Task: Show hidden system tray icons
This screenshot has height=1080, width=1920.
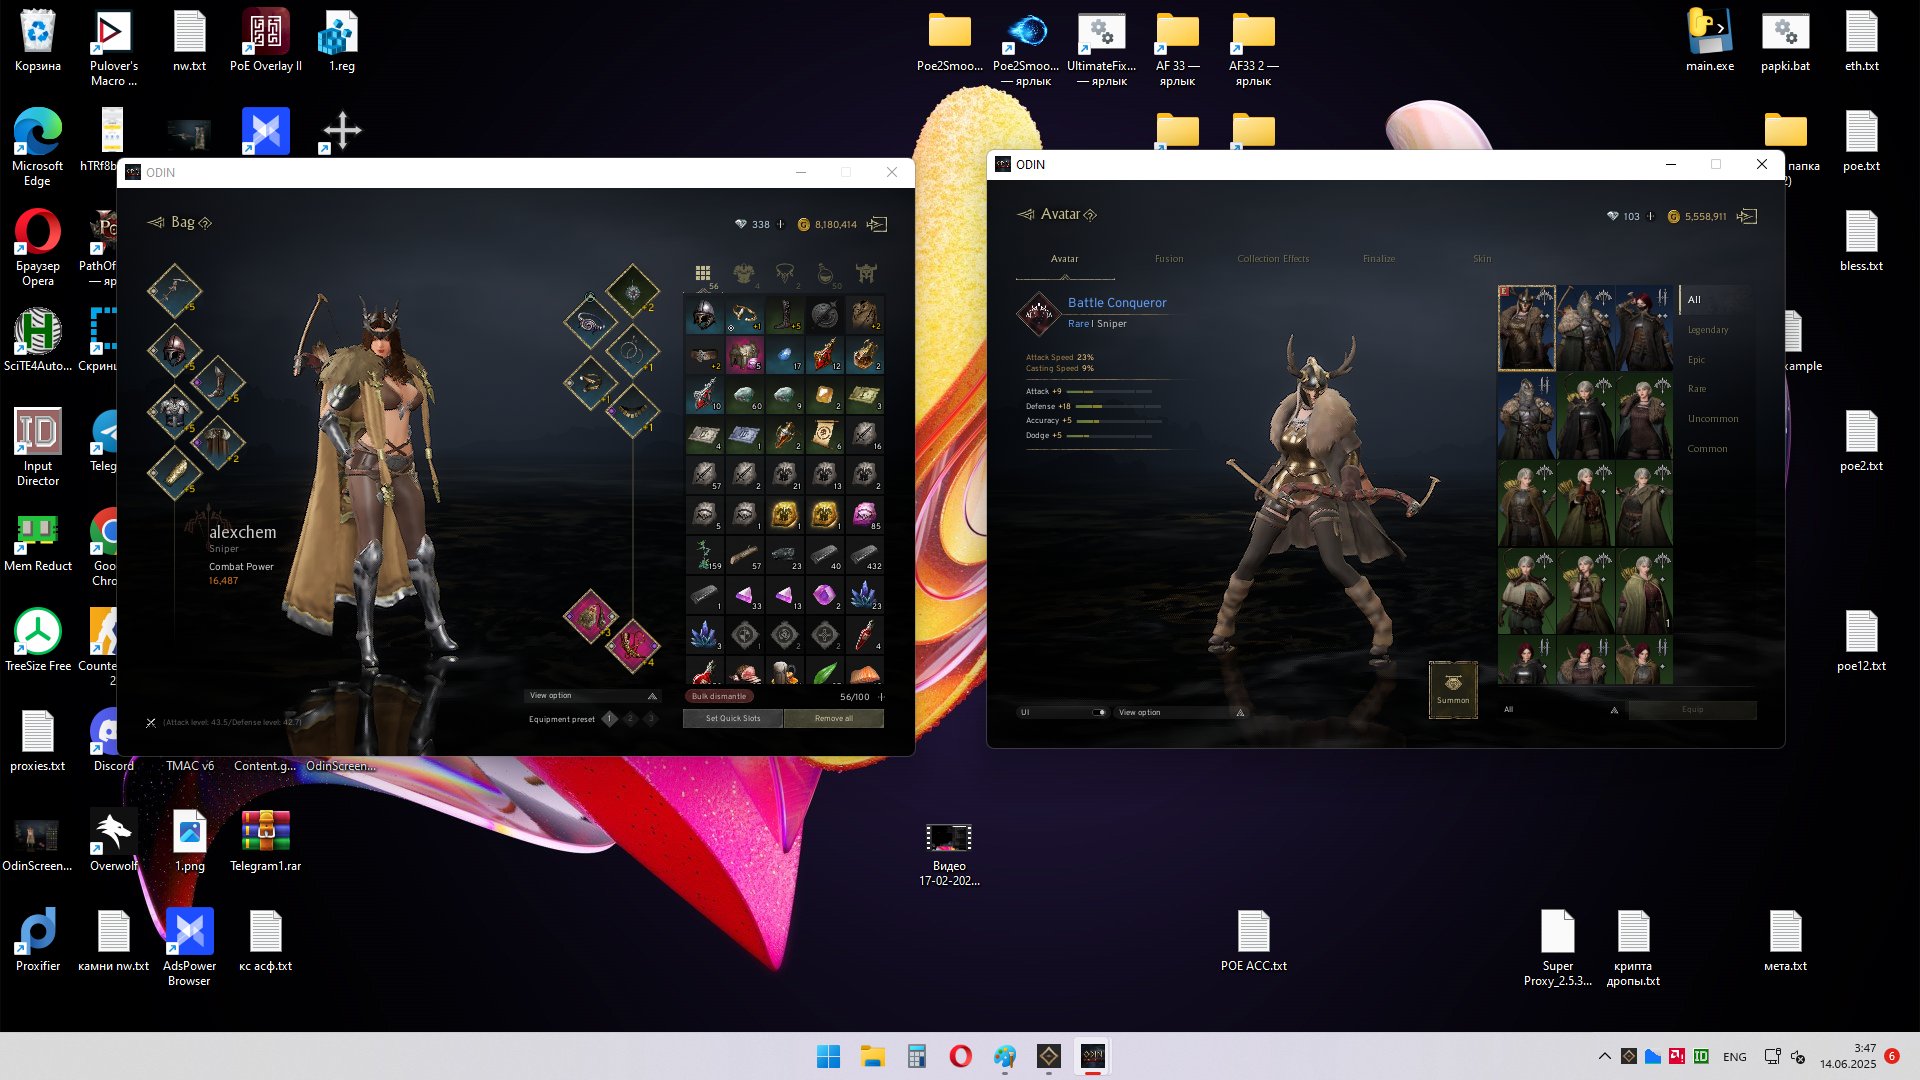Action: click(1604, 1057)
